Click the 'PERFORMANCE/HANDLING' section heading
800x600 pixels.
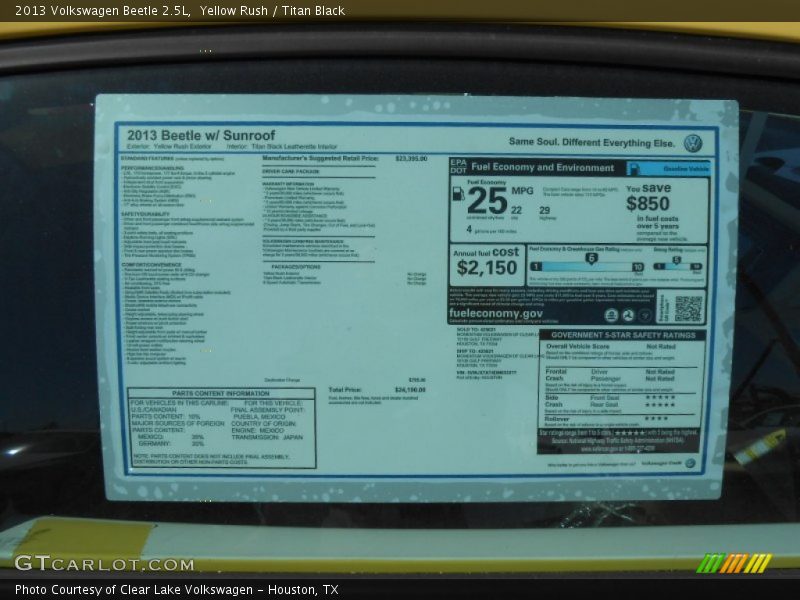click(x=153, y=168)
